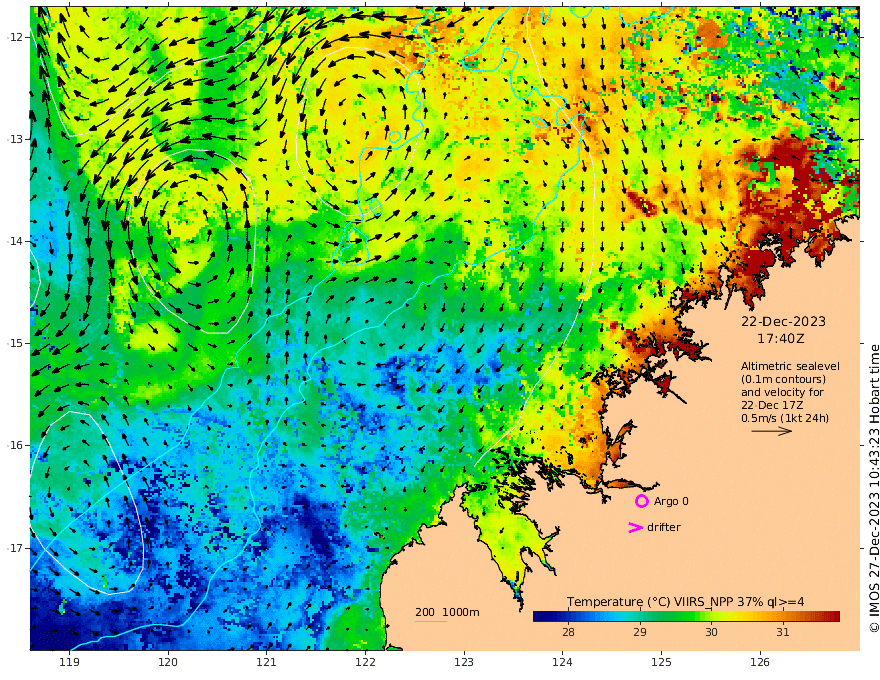Viewport: 880px width, 680px height.
Task: Click the longitude axis label '121'
Action: [x=267, y=663]
